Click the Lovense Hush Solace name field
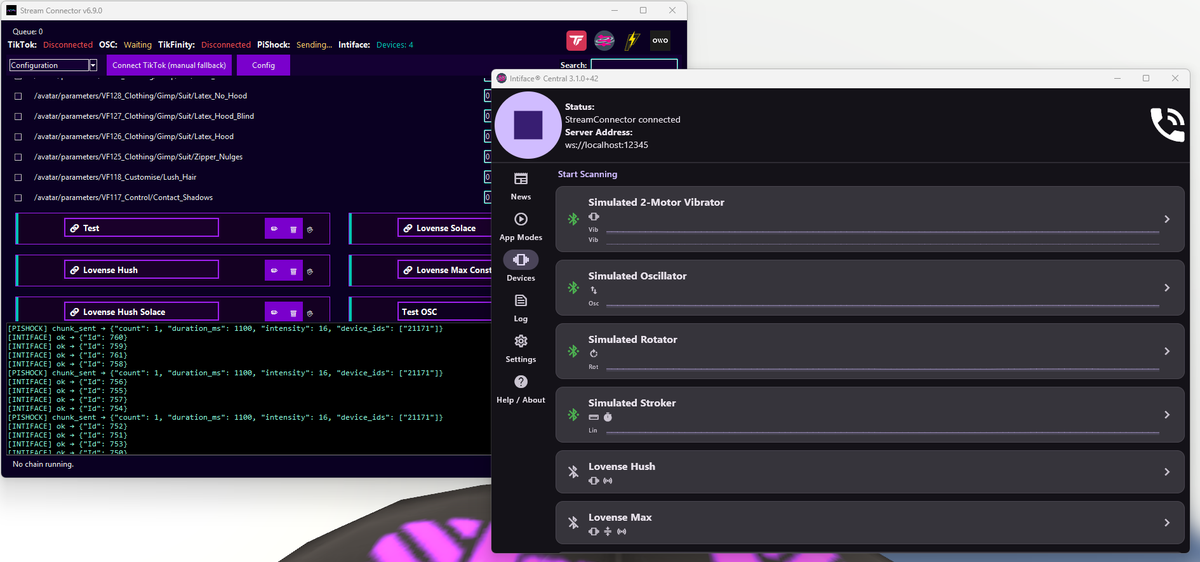1200x562 pixels. pos(141,312)
